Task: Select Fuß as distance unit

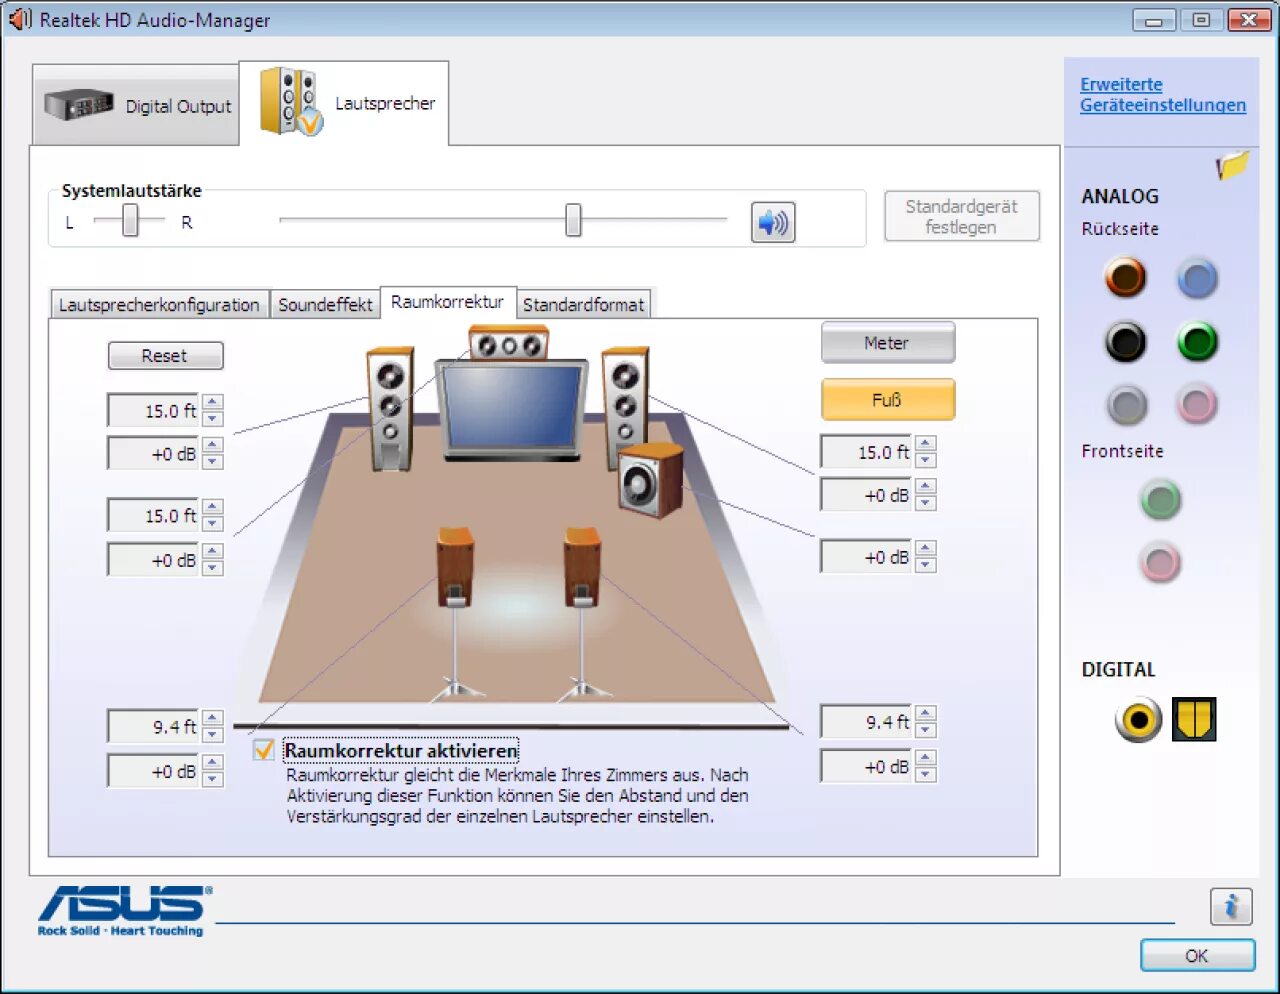Action: pos(888,400)
